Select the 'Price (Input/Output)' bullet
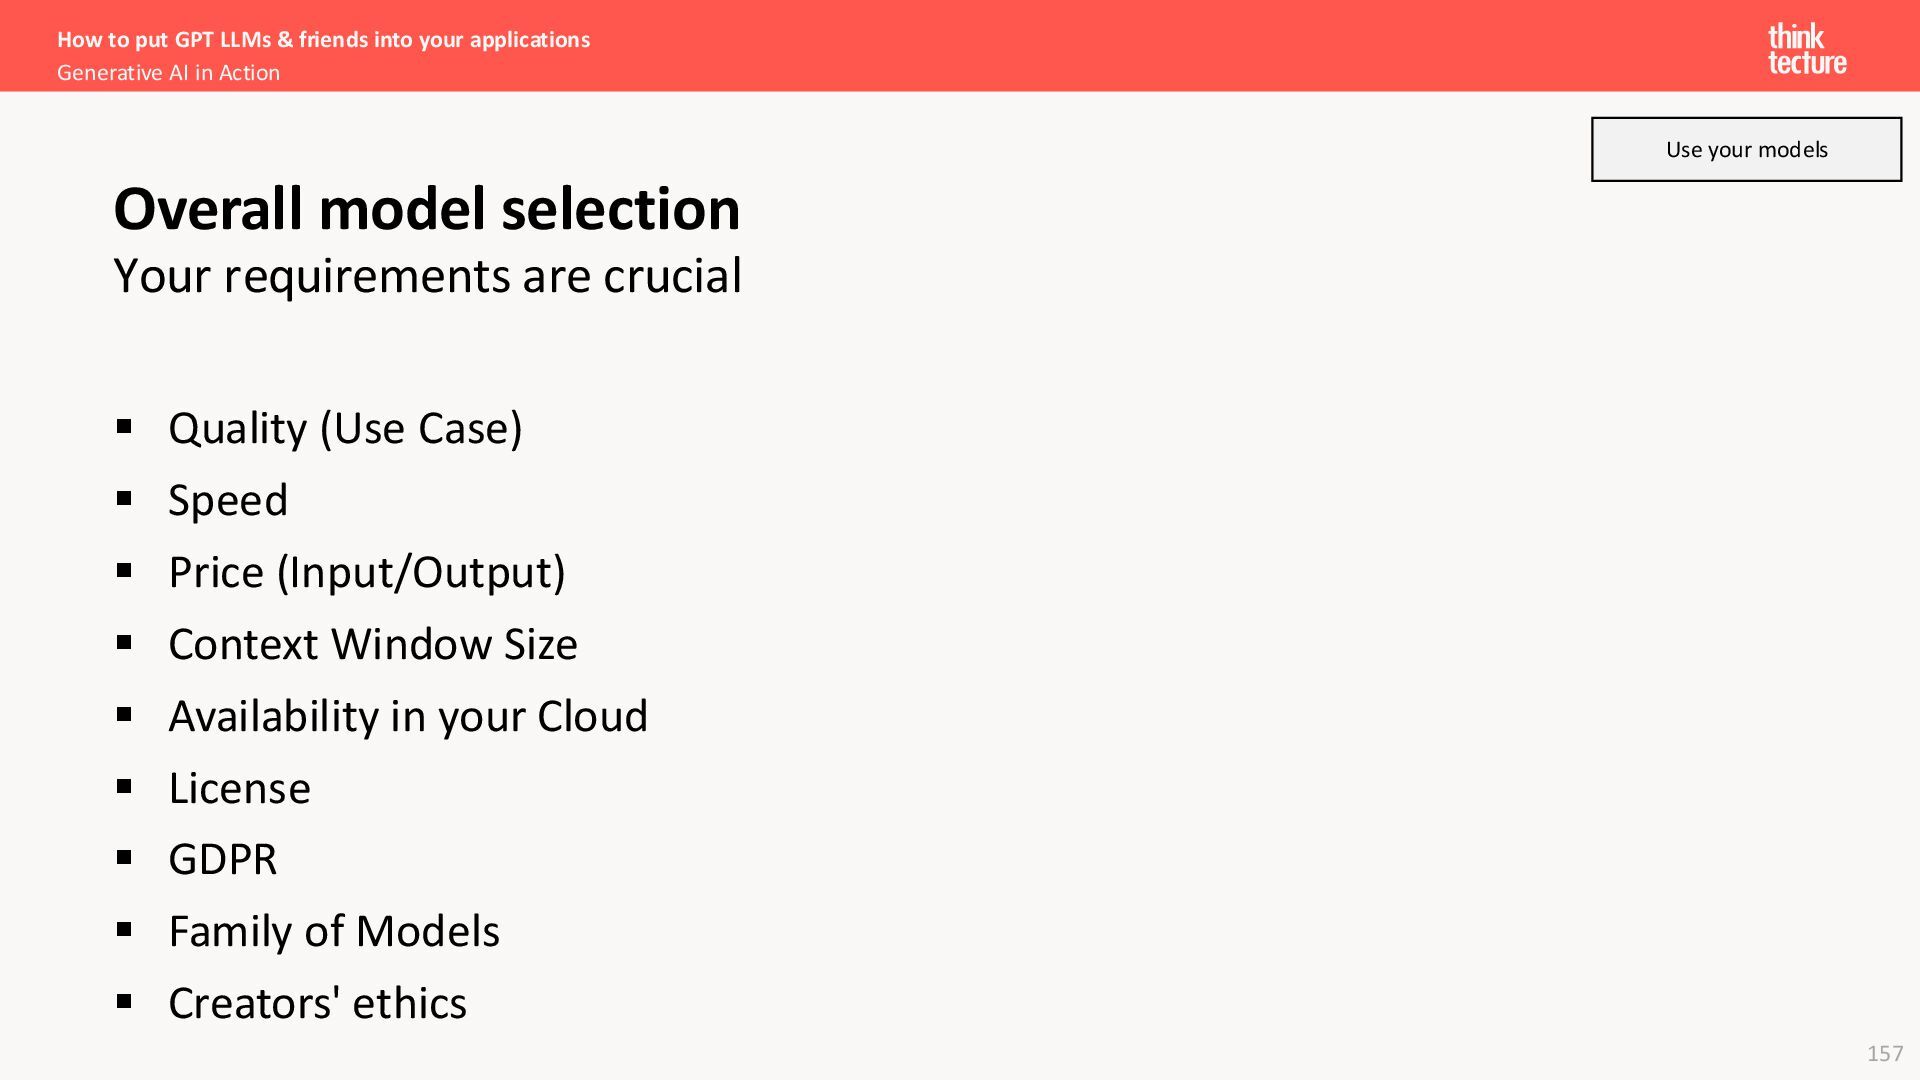 pyautogui.click(x=367, y=572)
